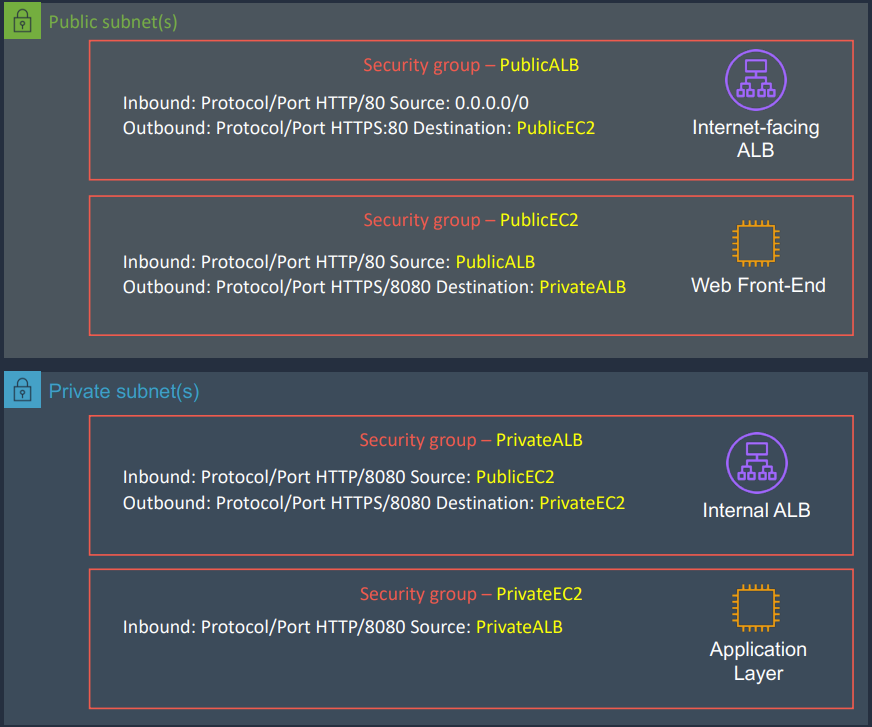Click the PrivateEC2 security group title

[x=471, y=594]
